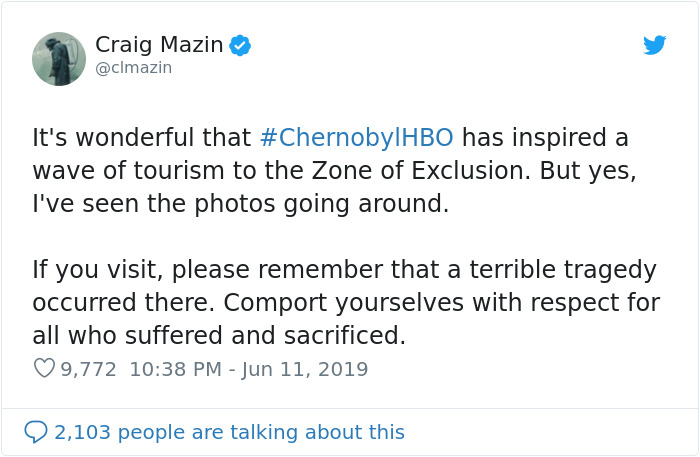Click the speech bubble reply icon

click(35, 432)
